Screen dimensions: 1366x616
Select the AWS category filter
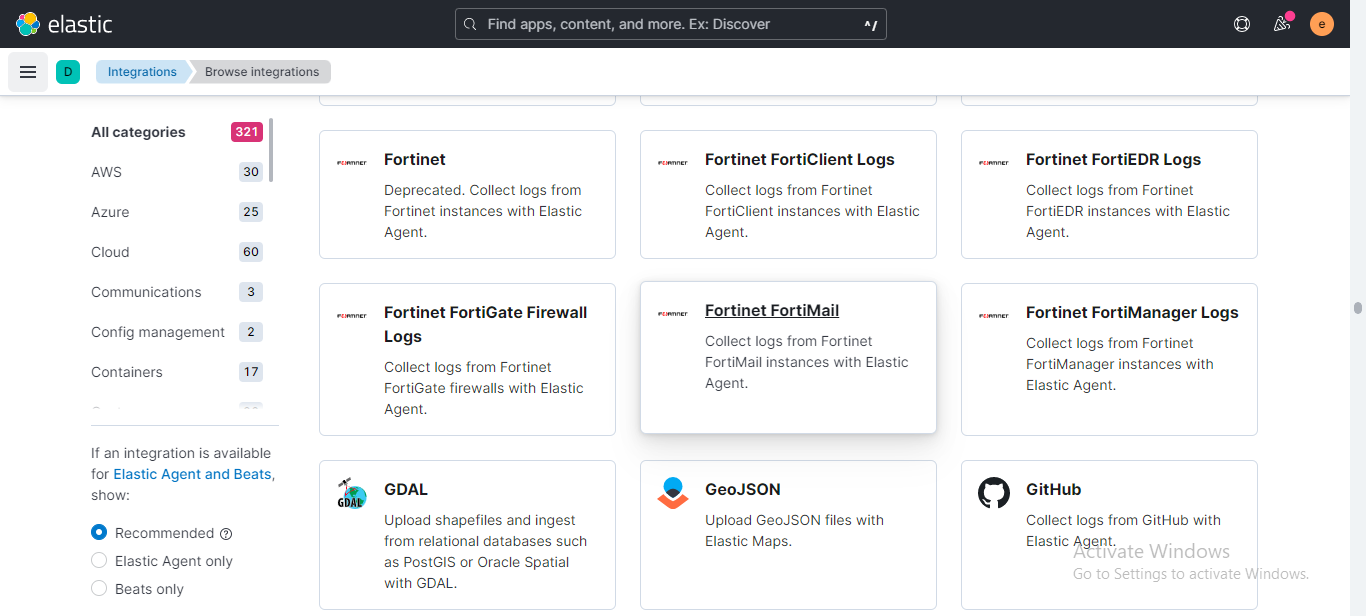point(106,172)
